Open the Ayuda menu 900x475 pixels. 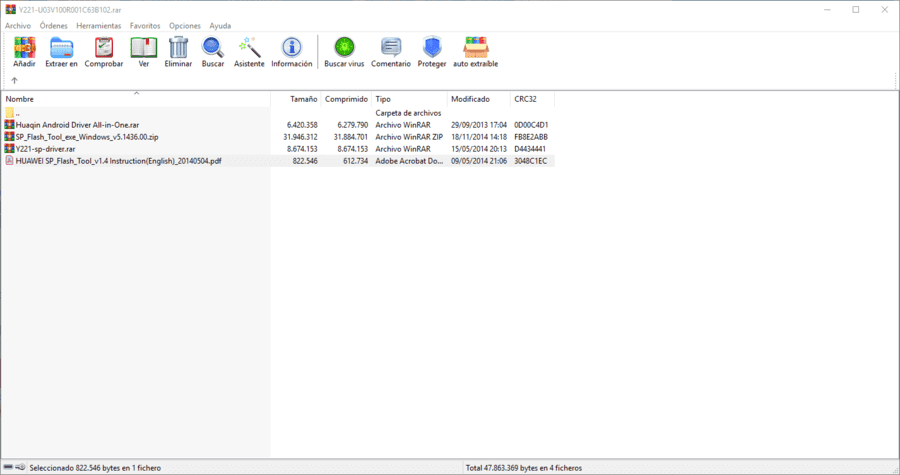pyautogui.click(x=220, y=26)
